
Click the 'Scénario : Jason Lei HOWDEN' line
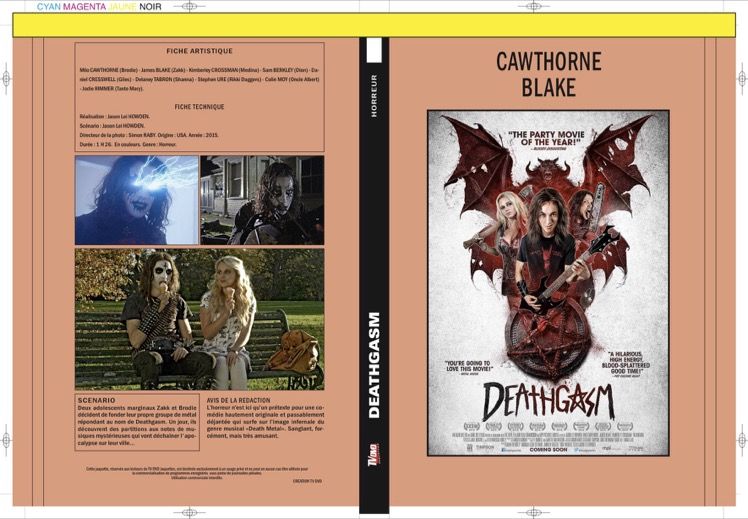pos(112,126)
